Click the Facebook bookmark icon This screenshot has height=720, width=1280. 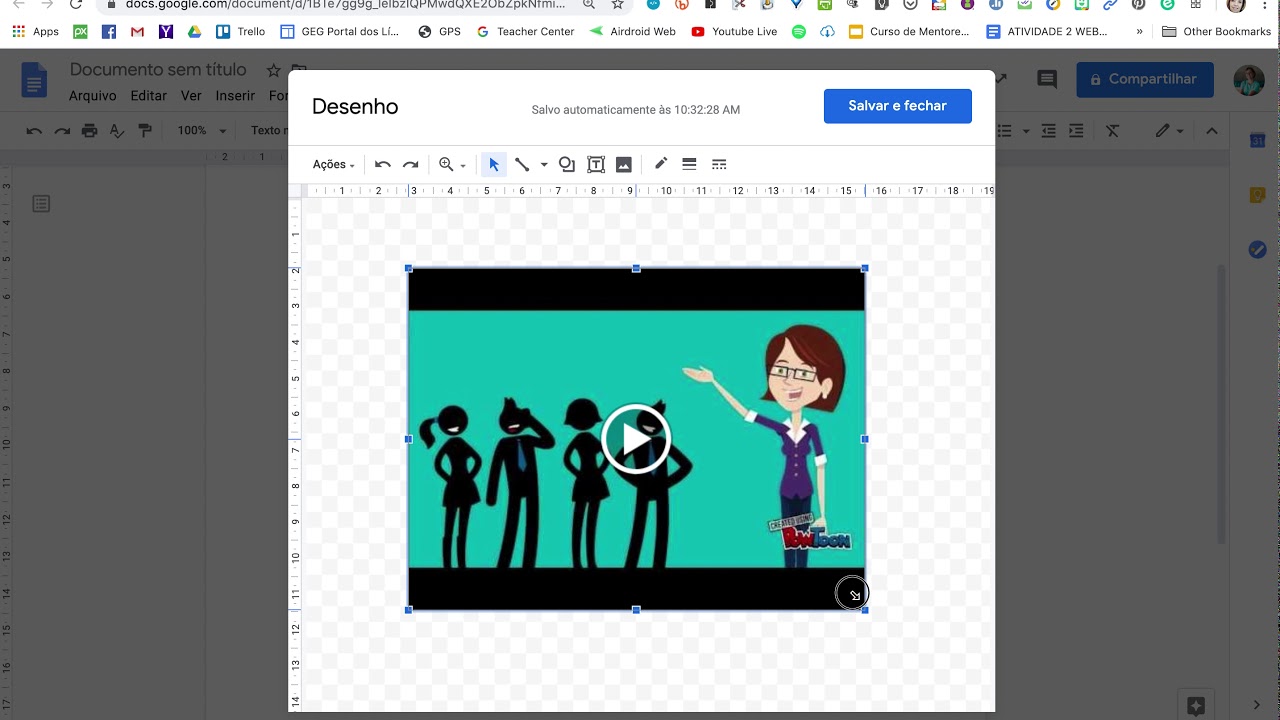coord(109,32)
